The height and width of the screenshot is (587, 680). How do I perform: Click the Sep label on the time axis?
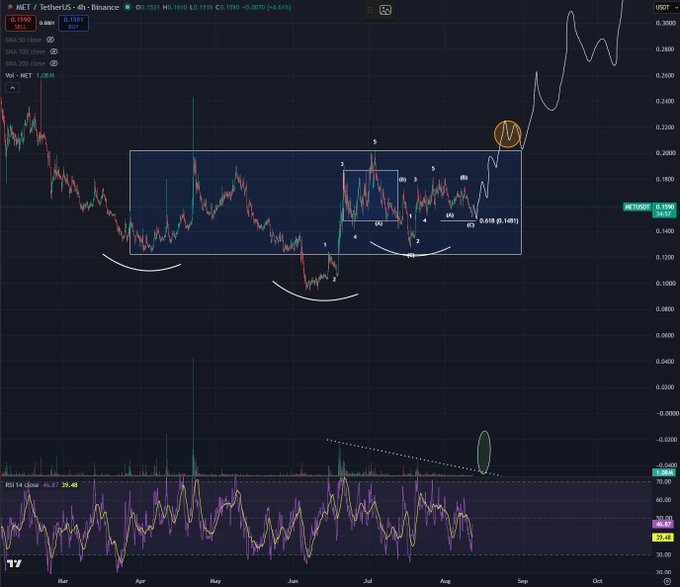tap(522, 580)
